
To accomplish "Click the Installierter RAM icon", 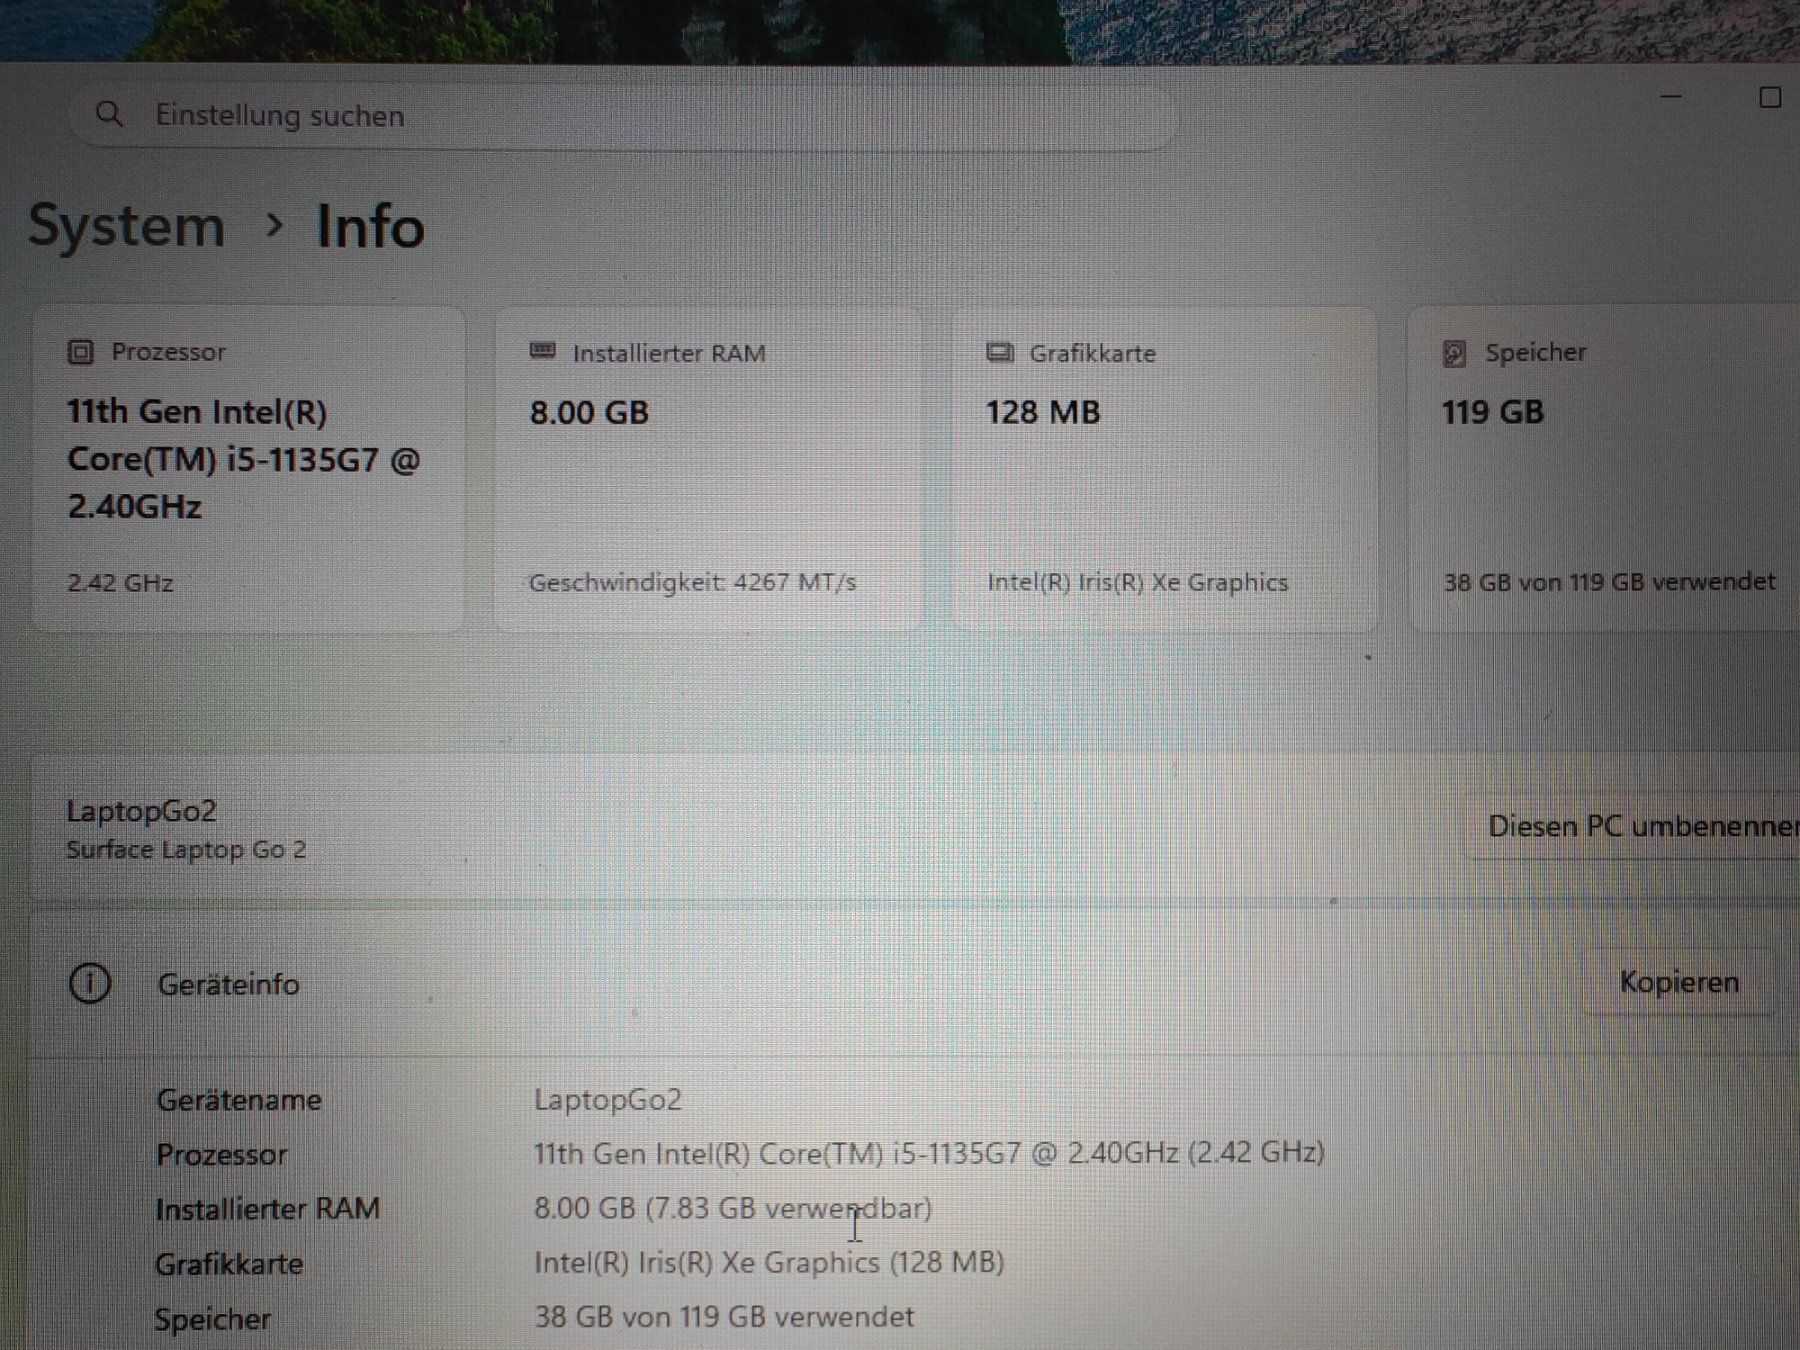I will pyautogui.click(x=542, y=351).
